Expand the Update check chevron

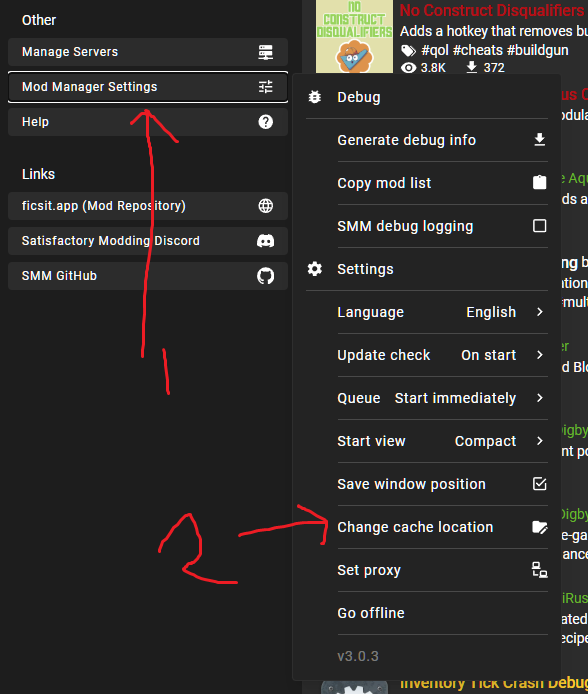(539, 355)
